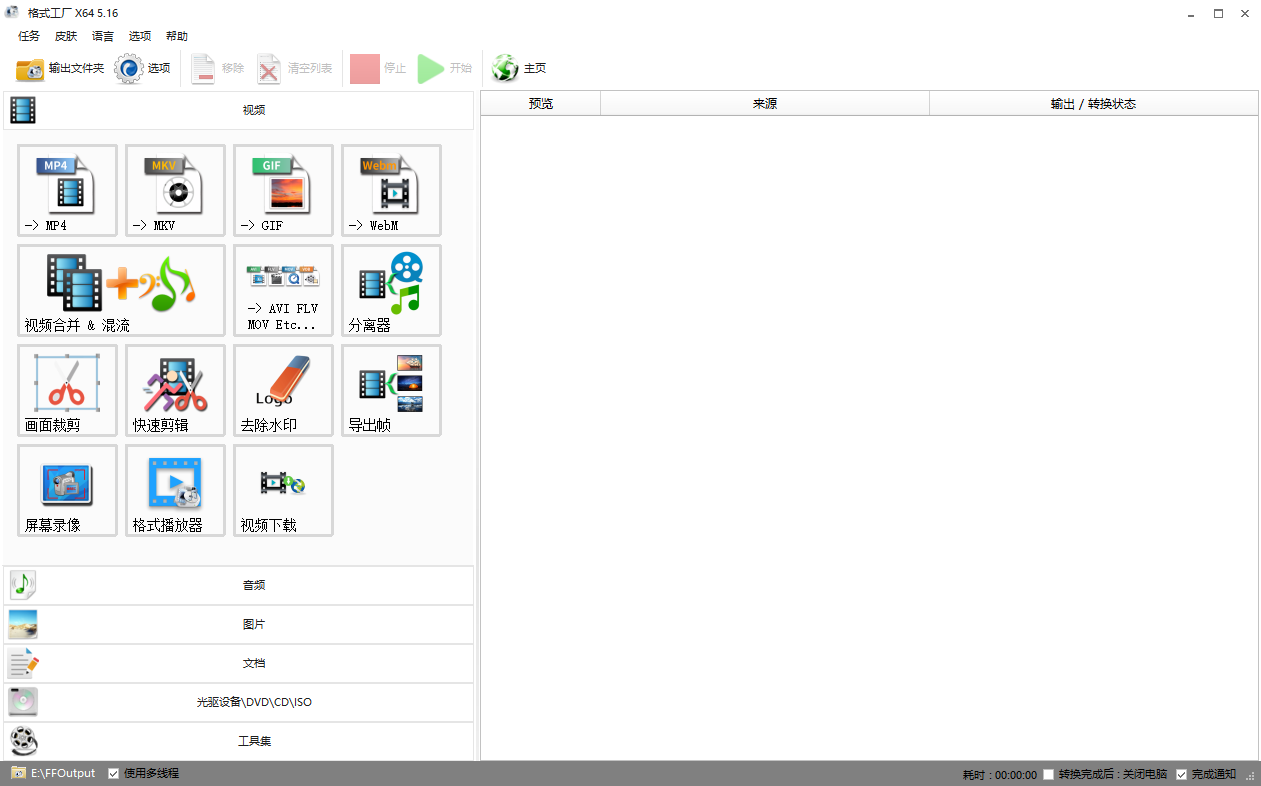Open the -> MP4 conversion tile
The height and width of the screenshot is (786, 1261).
pyautogui.click(x=67, y=190)
